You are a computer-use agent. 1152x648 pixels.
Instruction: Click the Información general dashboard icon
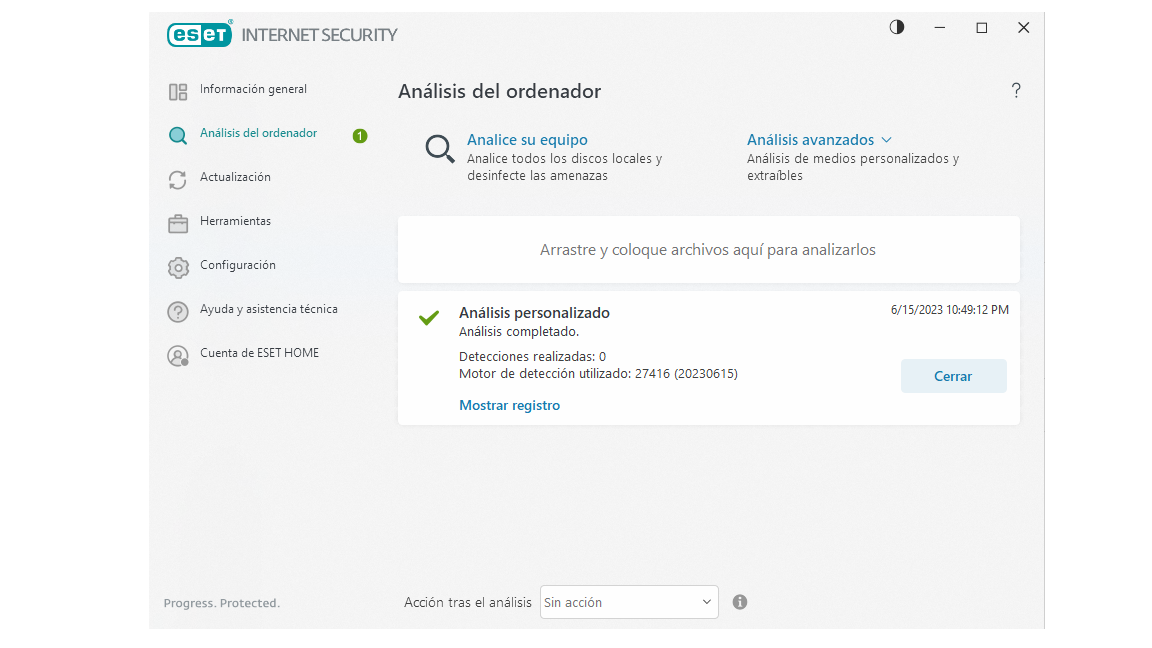(178, 92)
